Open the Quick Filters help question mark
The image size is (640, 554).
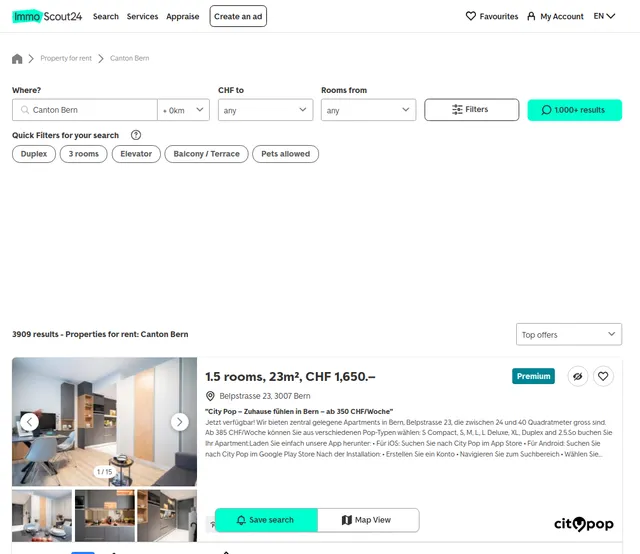tap(136, 135)
